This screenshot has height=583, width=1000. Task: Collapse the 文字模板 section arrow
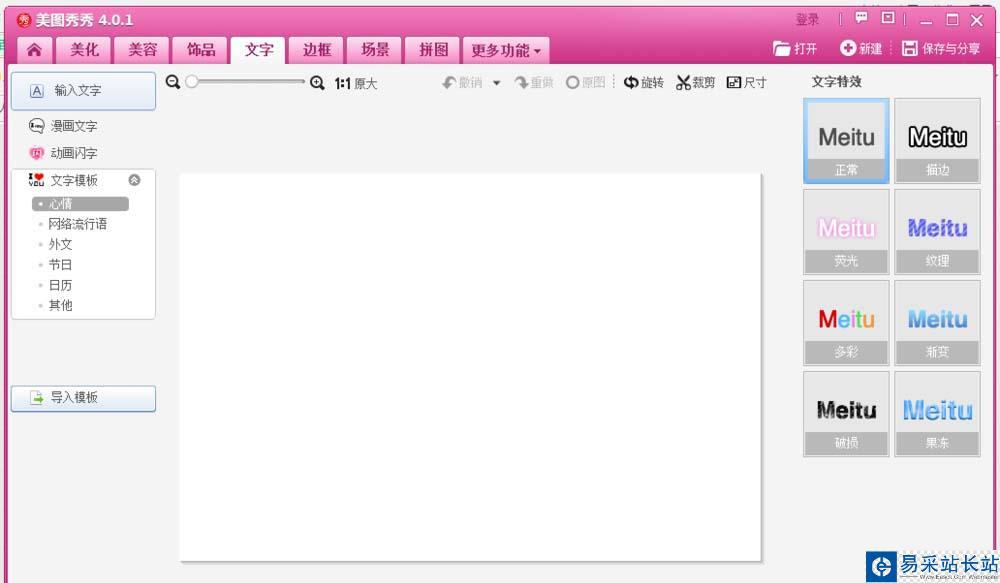[x=134, y=180]
